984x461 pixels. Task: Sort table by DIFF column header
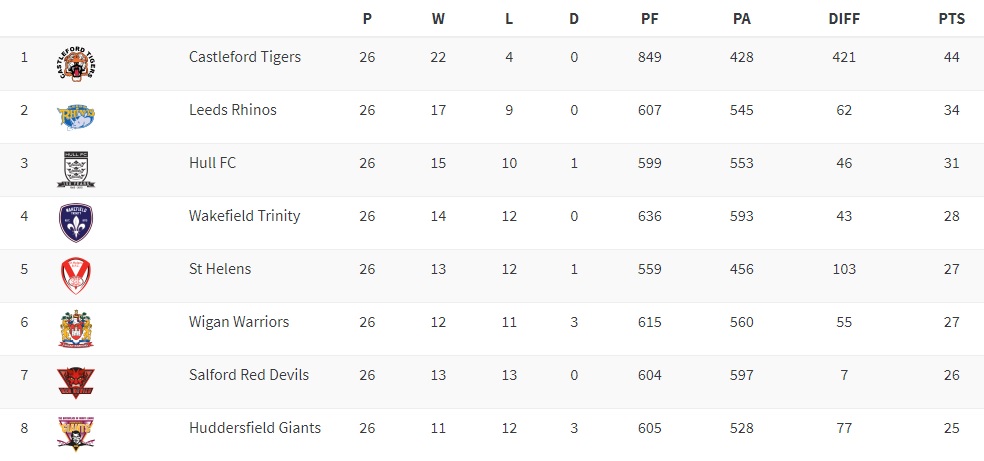coord(843,19)
